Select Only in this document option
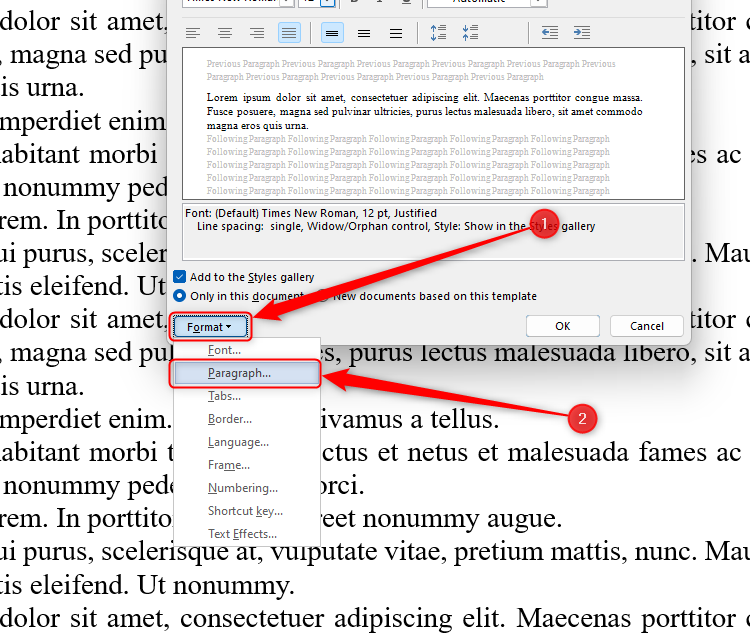Viewport: 750px width, 636px height. click(180, 296)
